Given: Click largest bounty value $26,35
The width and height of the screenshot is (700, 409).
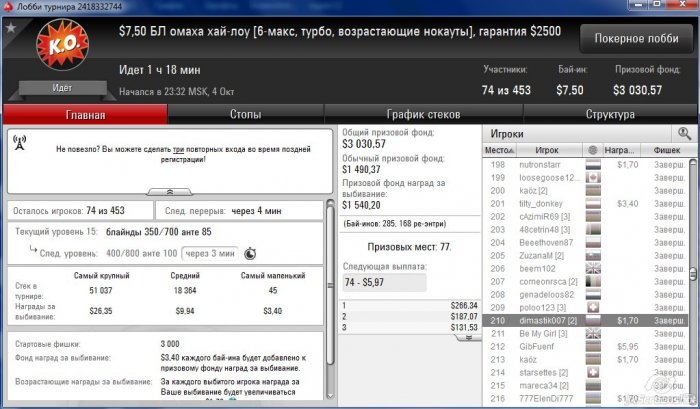Looking at the screenshot, I should click(101, 311).
